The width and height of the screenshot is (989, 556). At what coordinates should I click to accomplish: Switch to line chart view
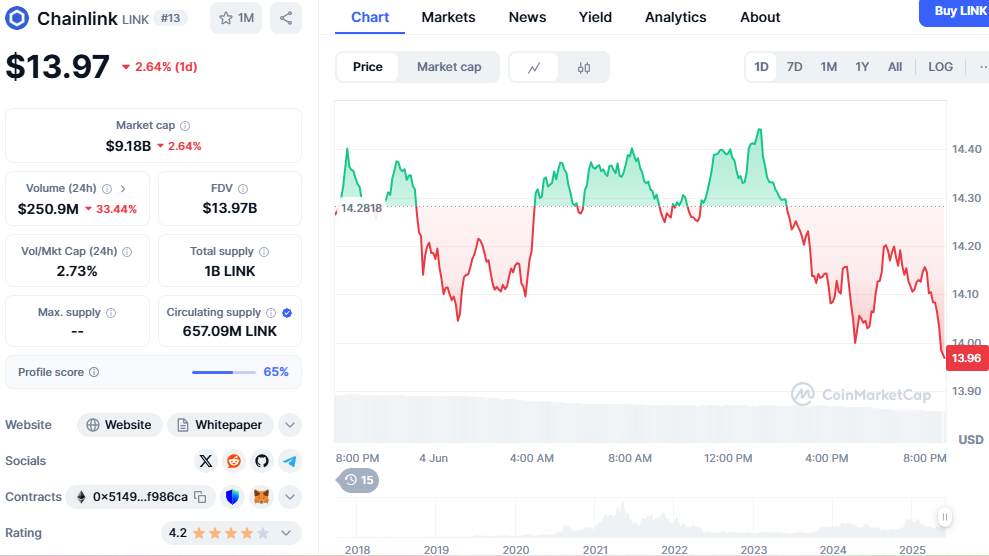pos(534,67)
